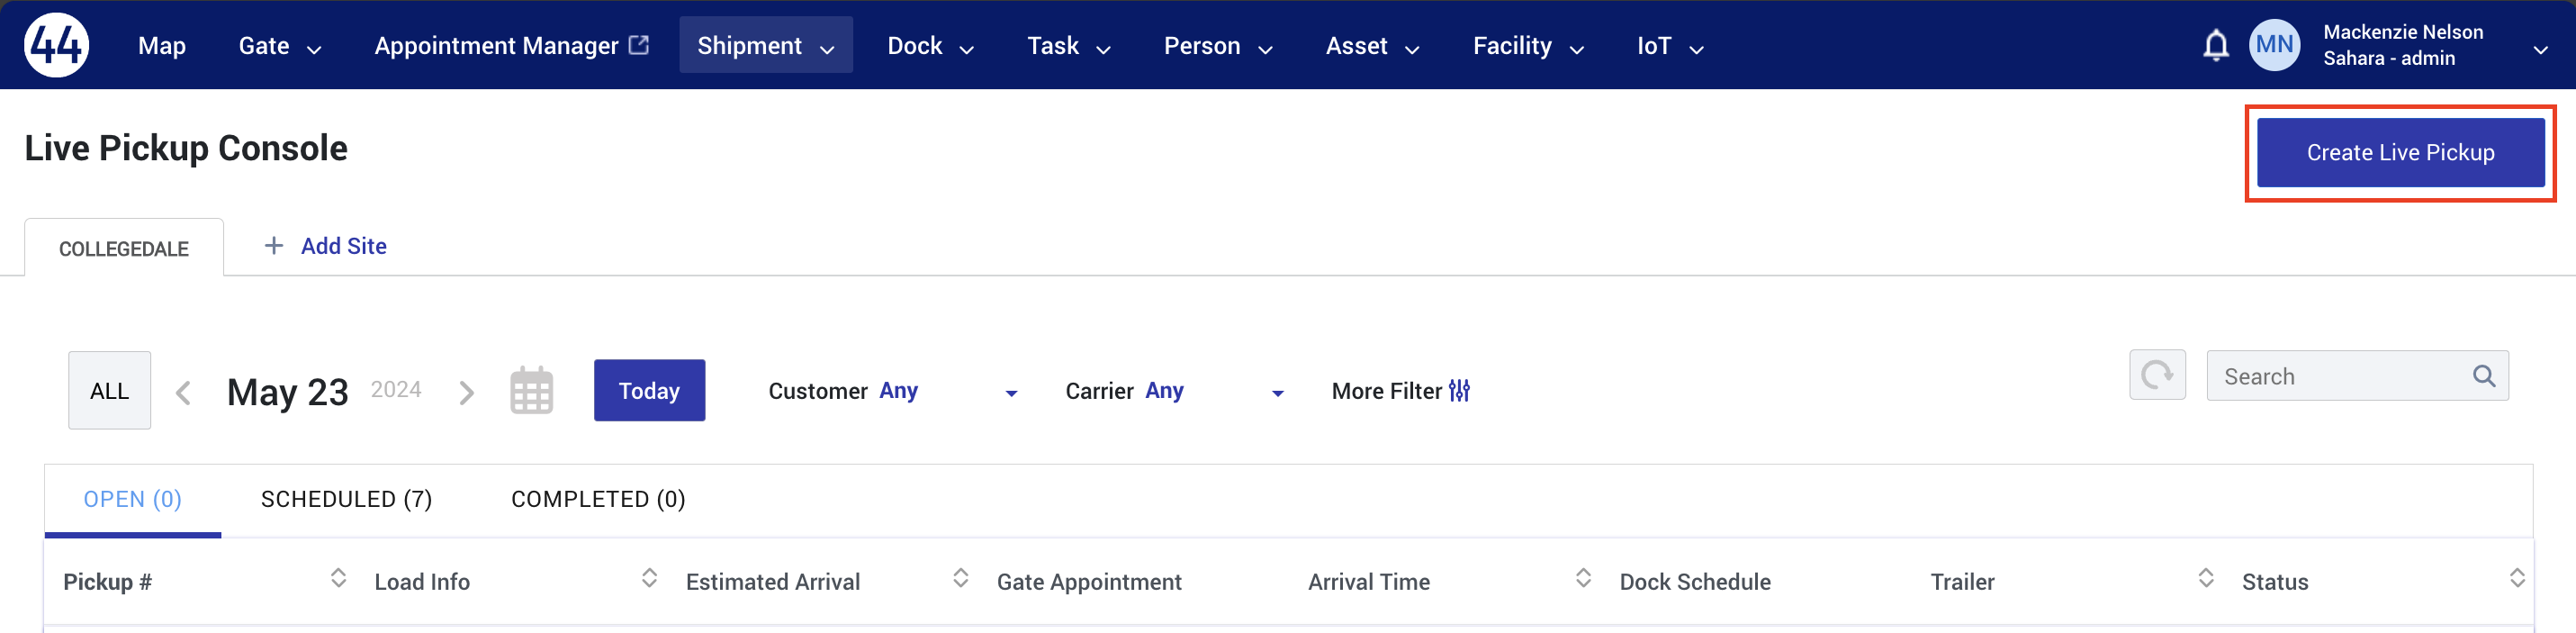Click the MN user avatar
Image resolution: width=2576 pixels, height=633 pixels.
pyautogui.click(x=2274, y=45)
